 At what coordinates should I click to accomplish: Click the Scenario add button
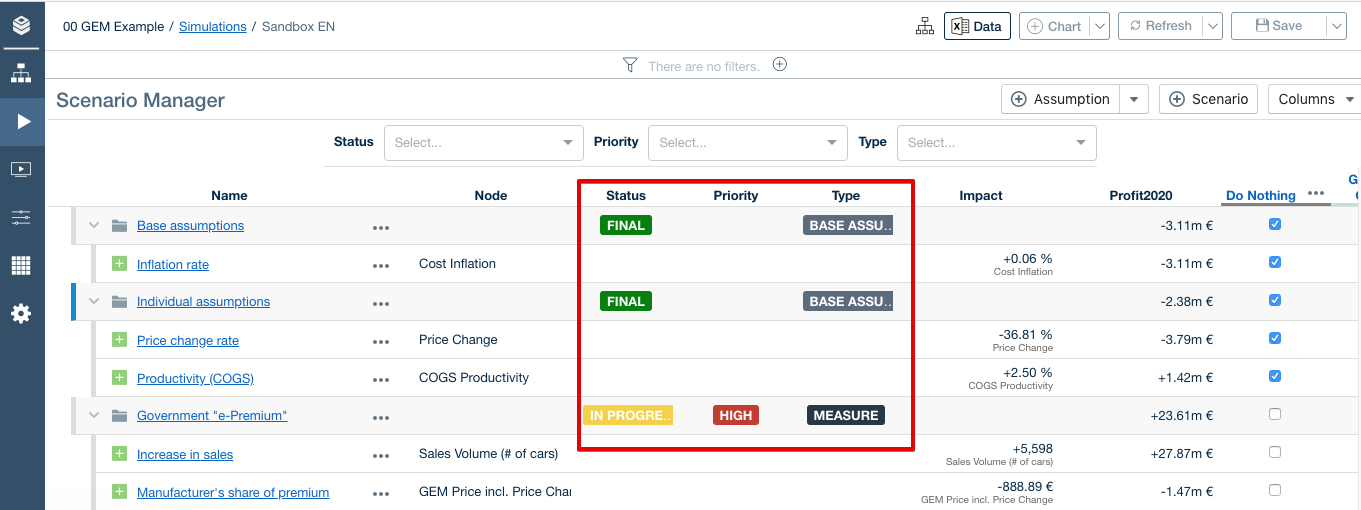pos(1208,99)
